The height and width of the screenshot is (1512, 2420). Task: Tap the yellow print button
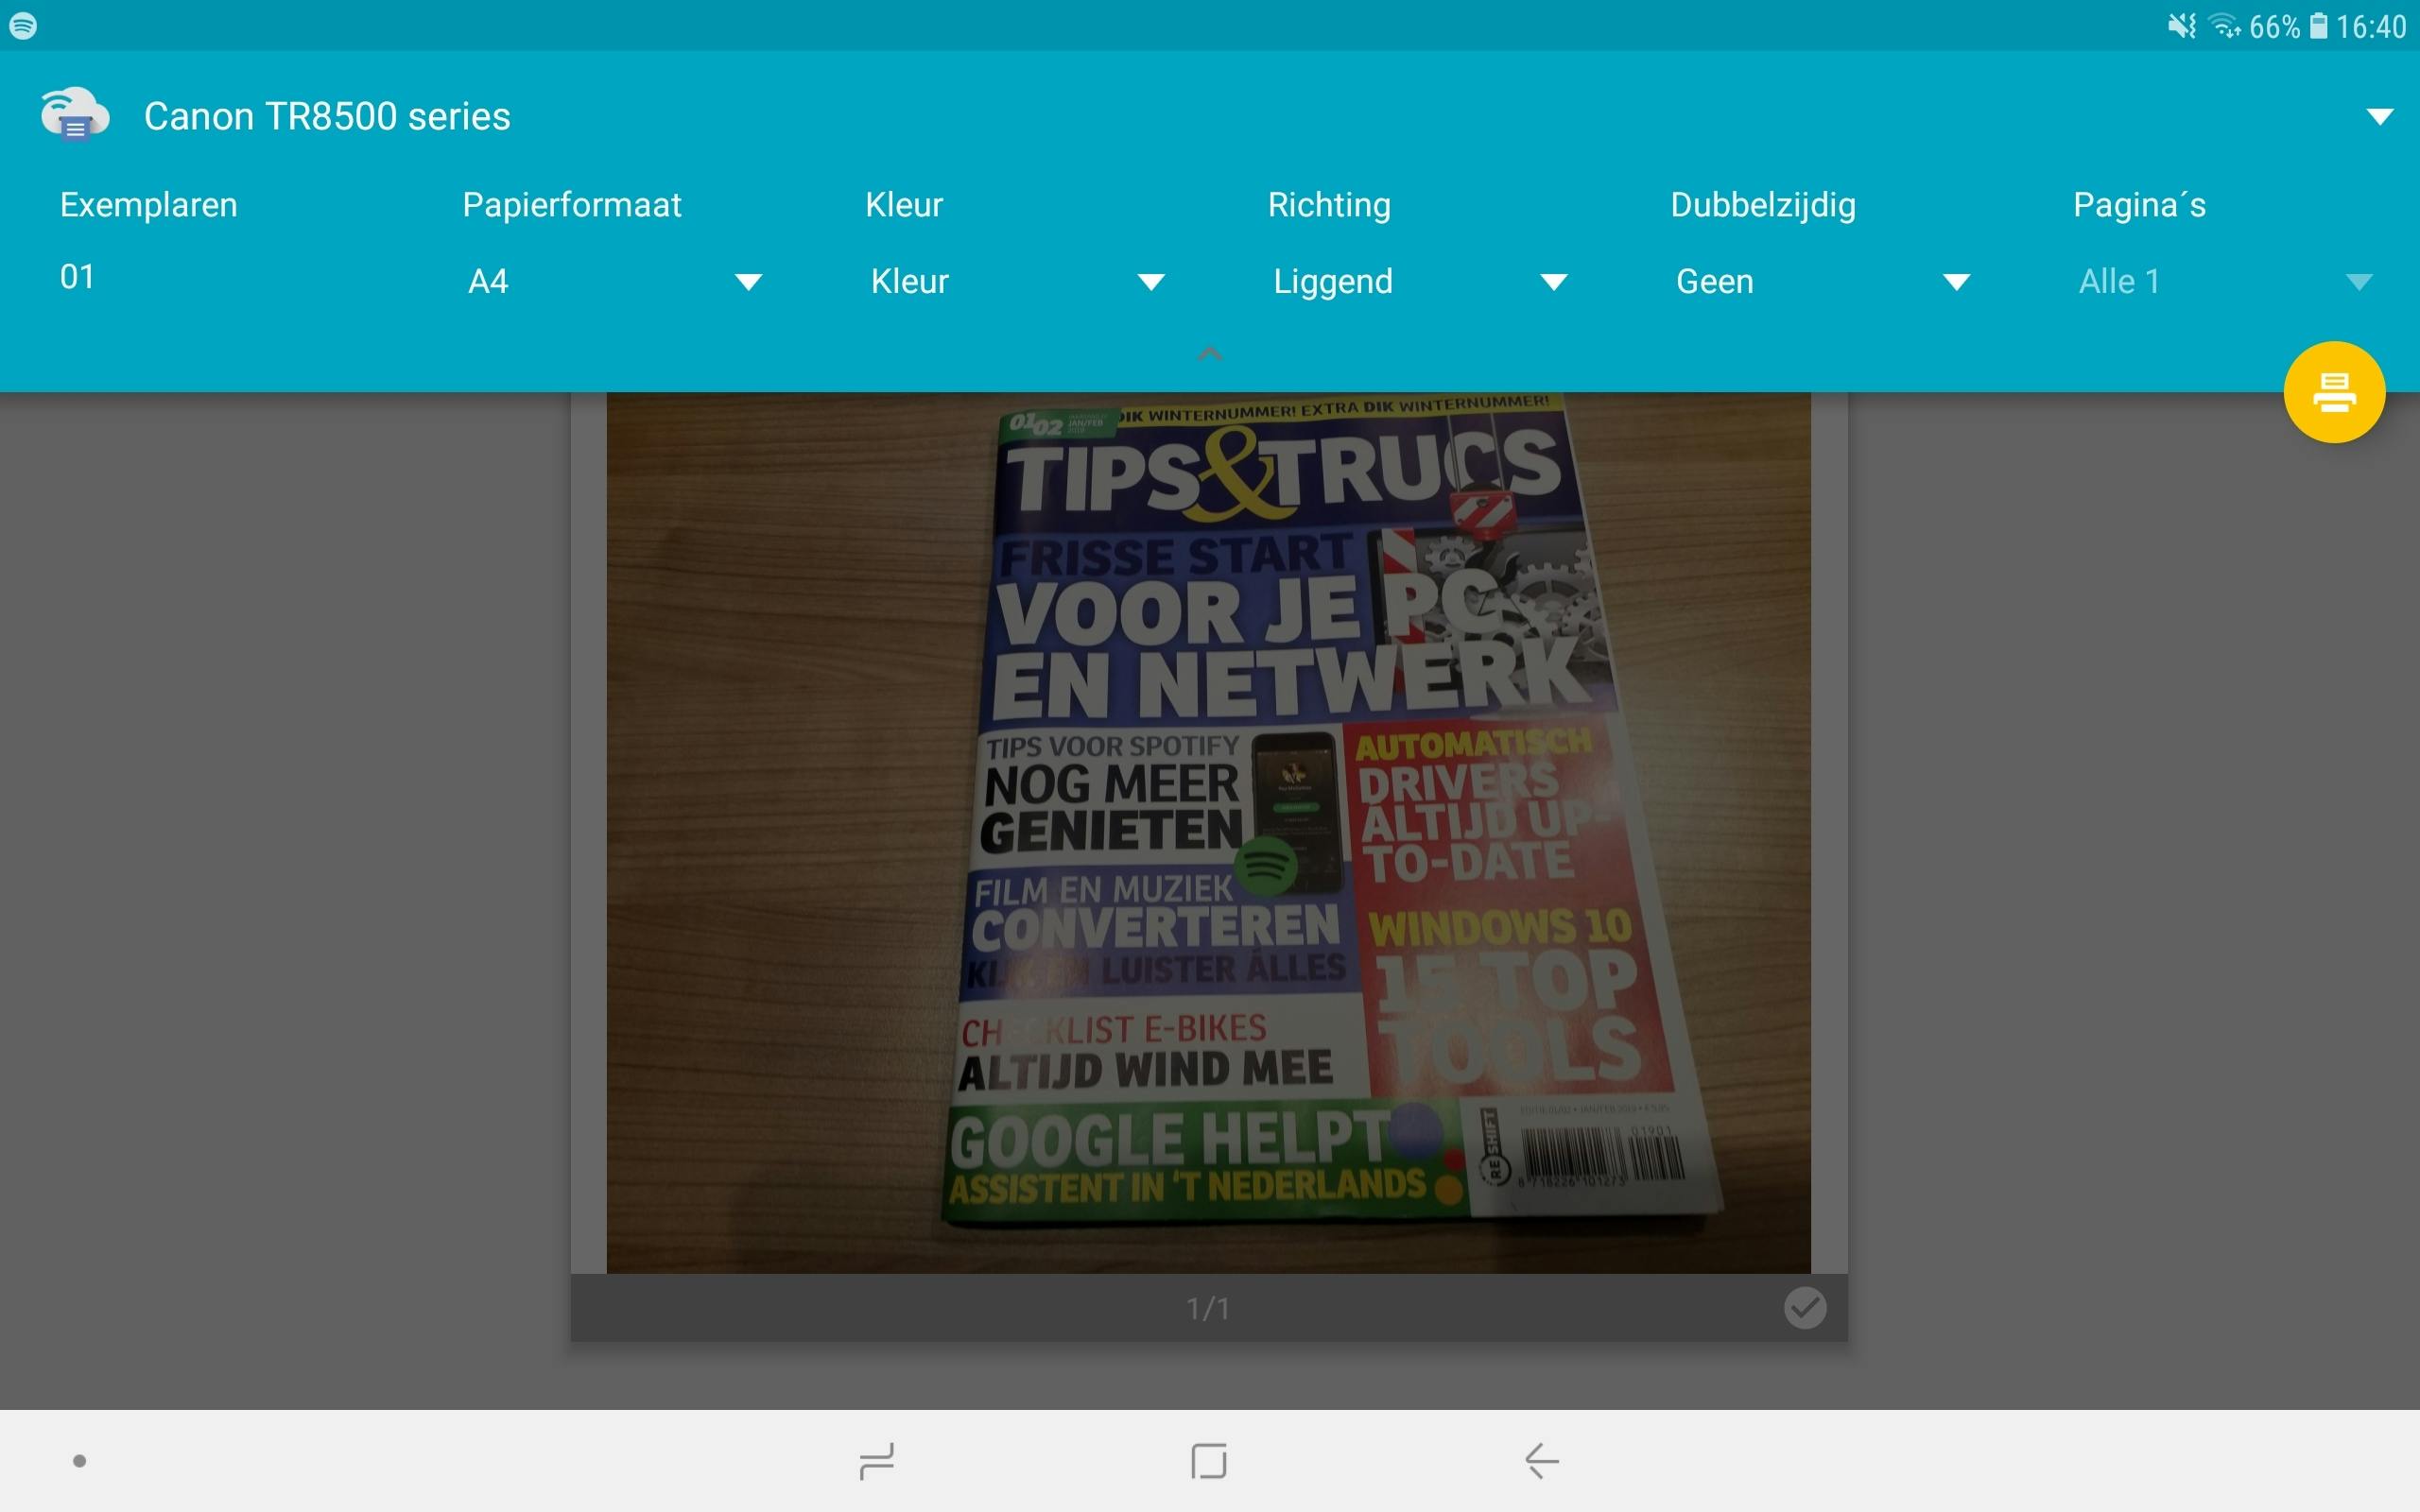click(2333, 392)
